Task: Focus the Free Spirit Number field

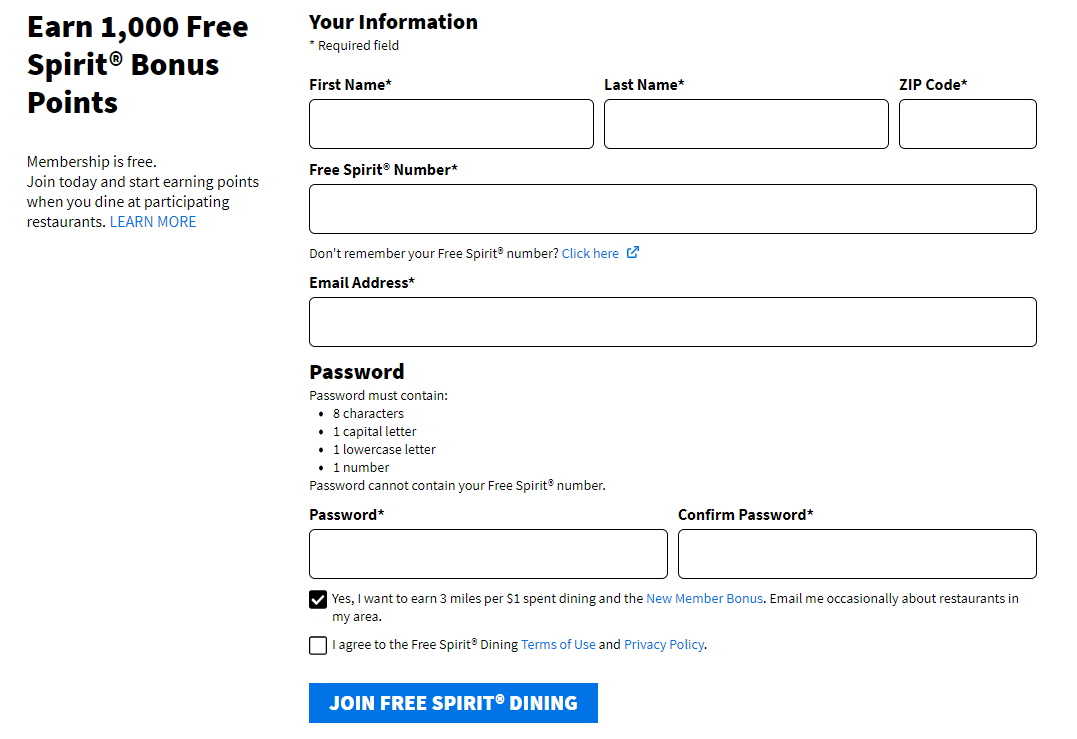Action: [673, 209]
